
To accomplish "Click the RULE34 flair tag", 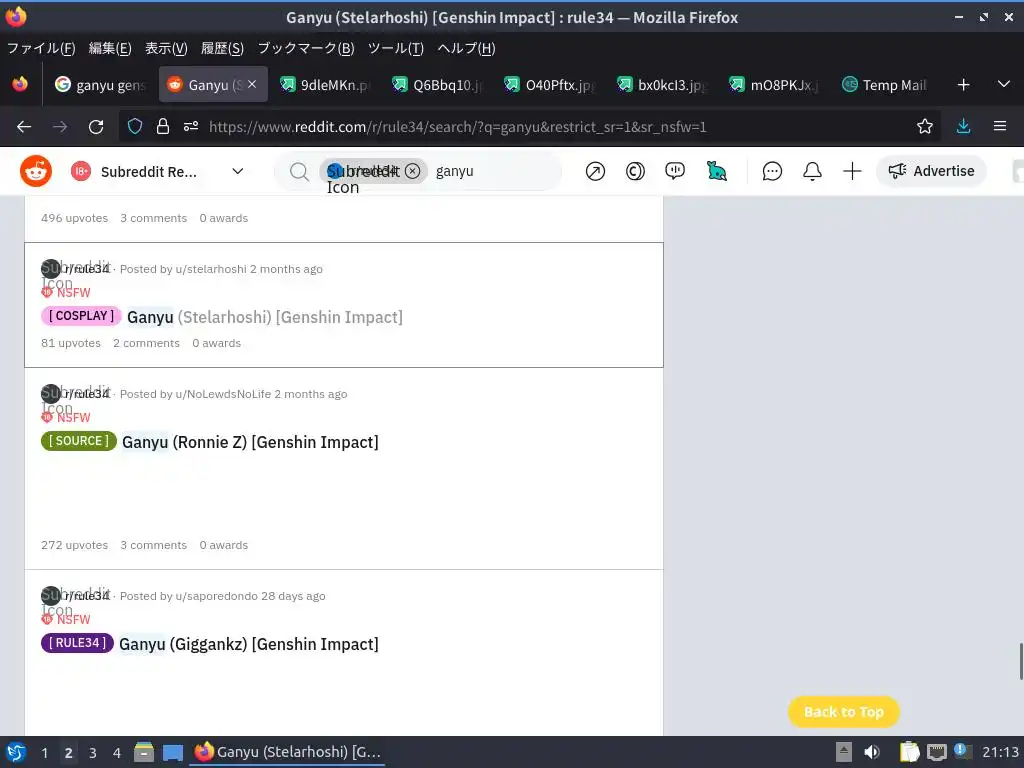I will point(77,643).
